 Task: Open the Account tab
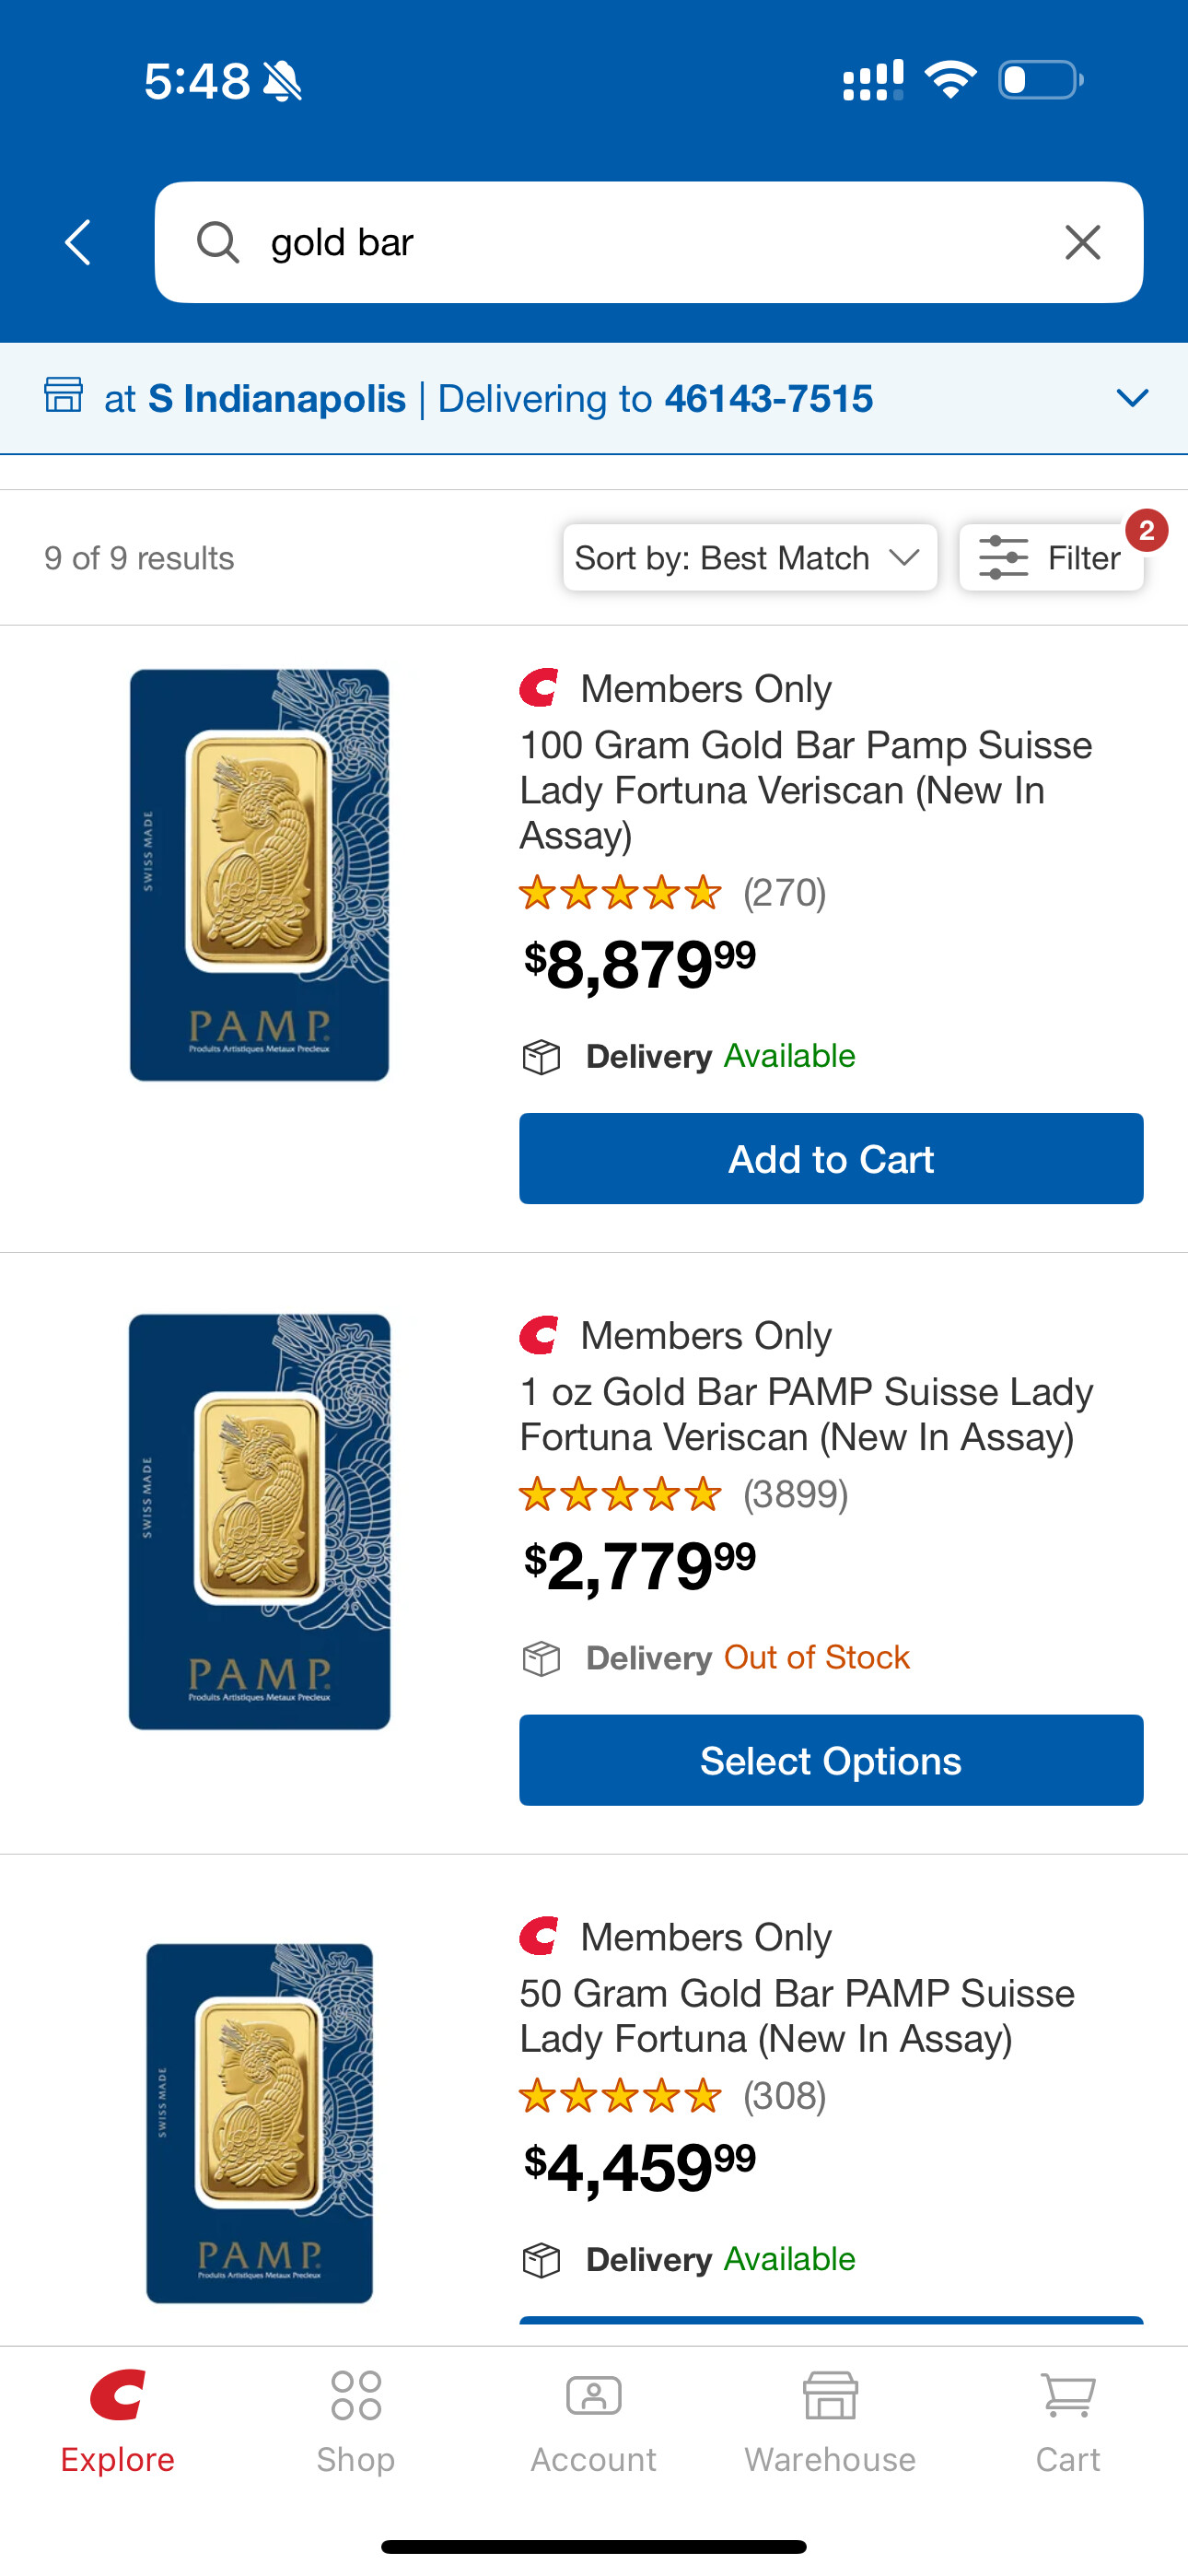[593, 2420]
